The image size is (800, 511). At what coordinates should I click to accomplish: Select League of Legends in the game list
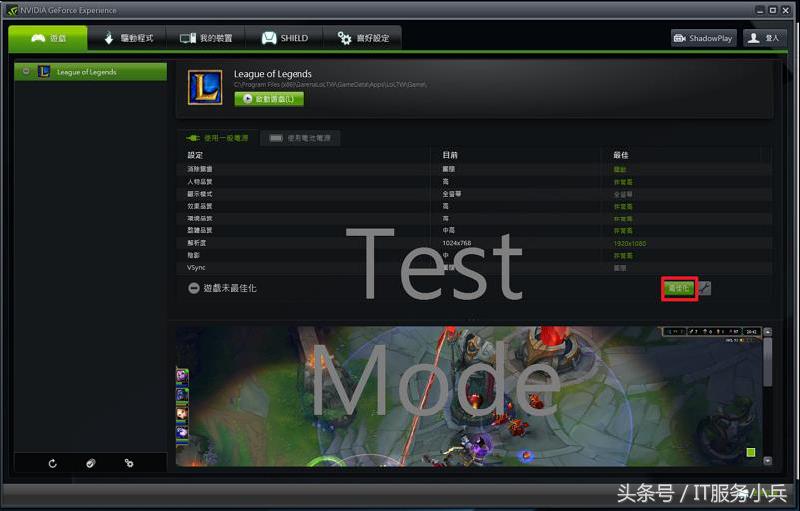click(x=91, y=72)
